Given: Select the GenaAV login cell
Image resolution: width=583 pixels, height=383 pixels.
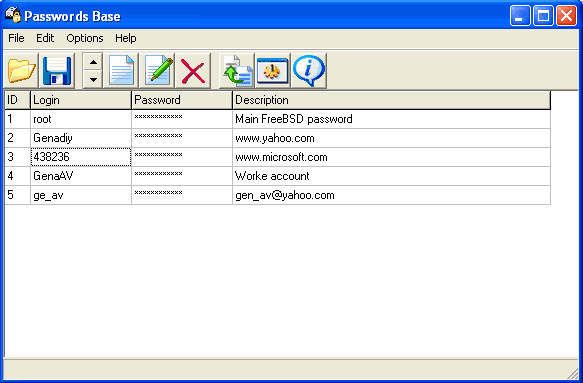Looking at the screenshot, I should click(81, 176).
